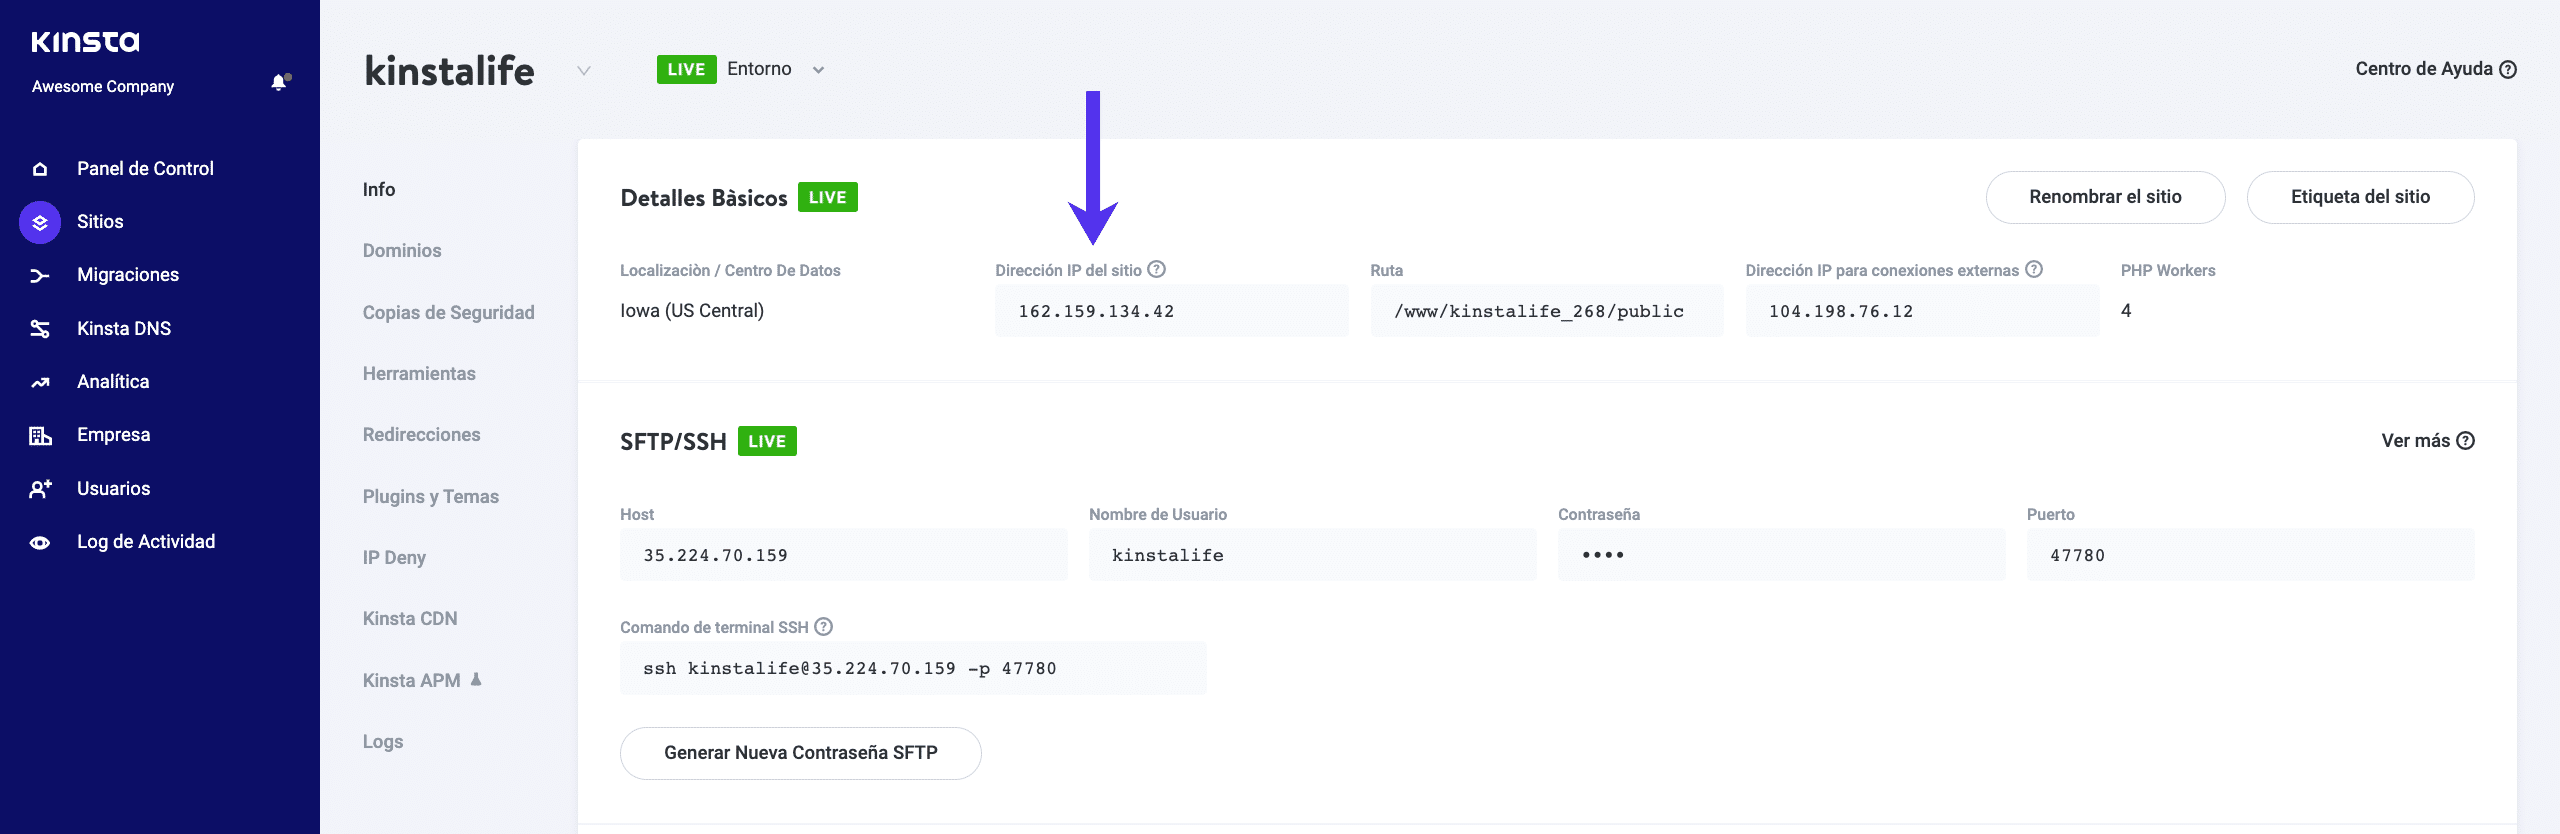Click the Kinsta APM beta flask icon
Screen dimensions: 2560x834
point(476,679)
